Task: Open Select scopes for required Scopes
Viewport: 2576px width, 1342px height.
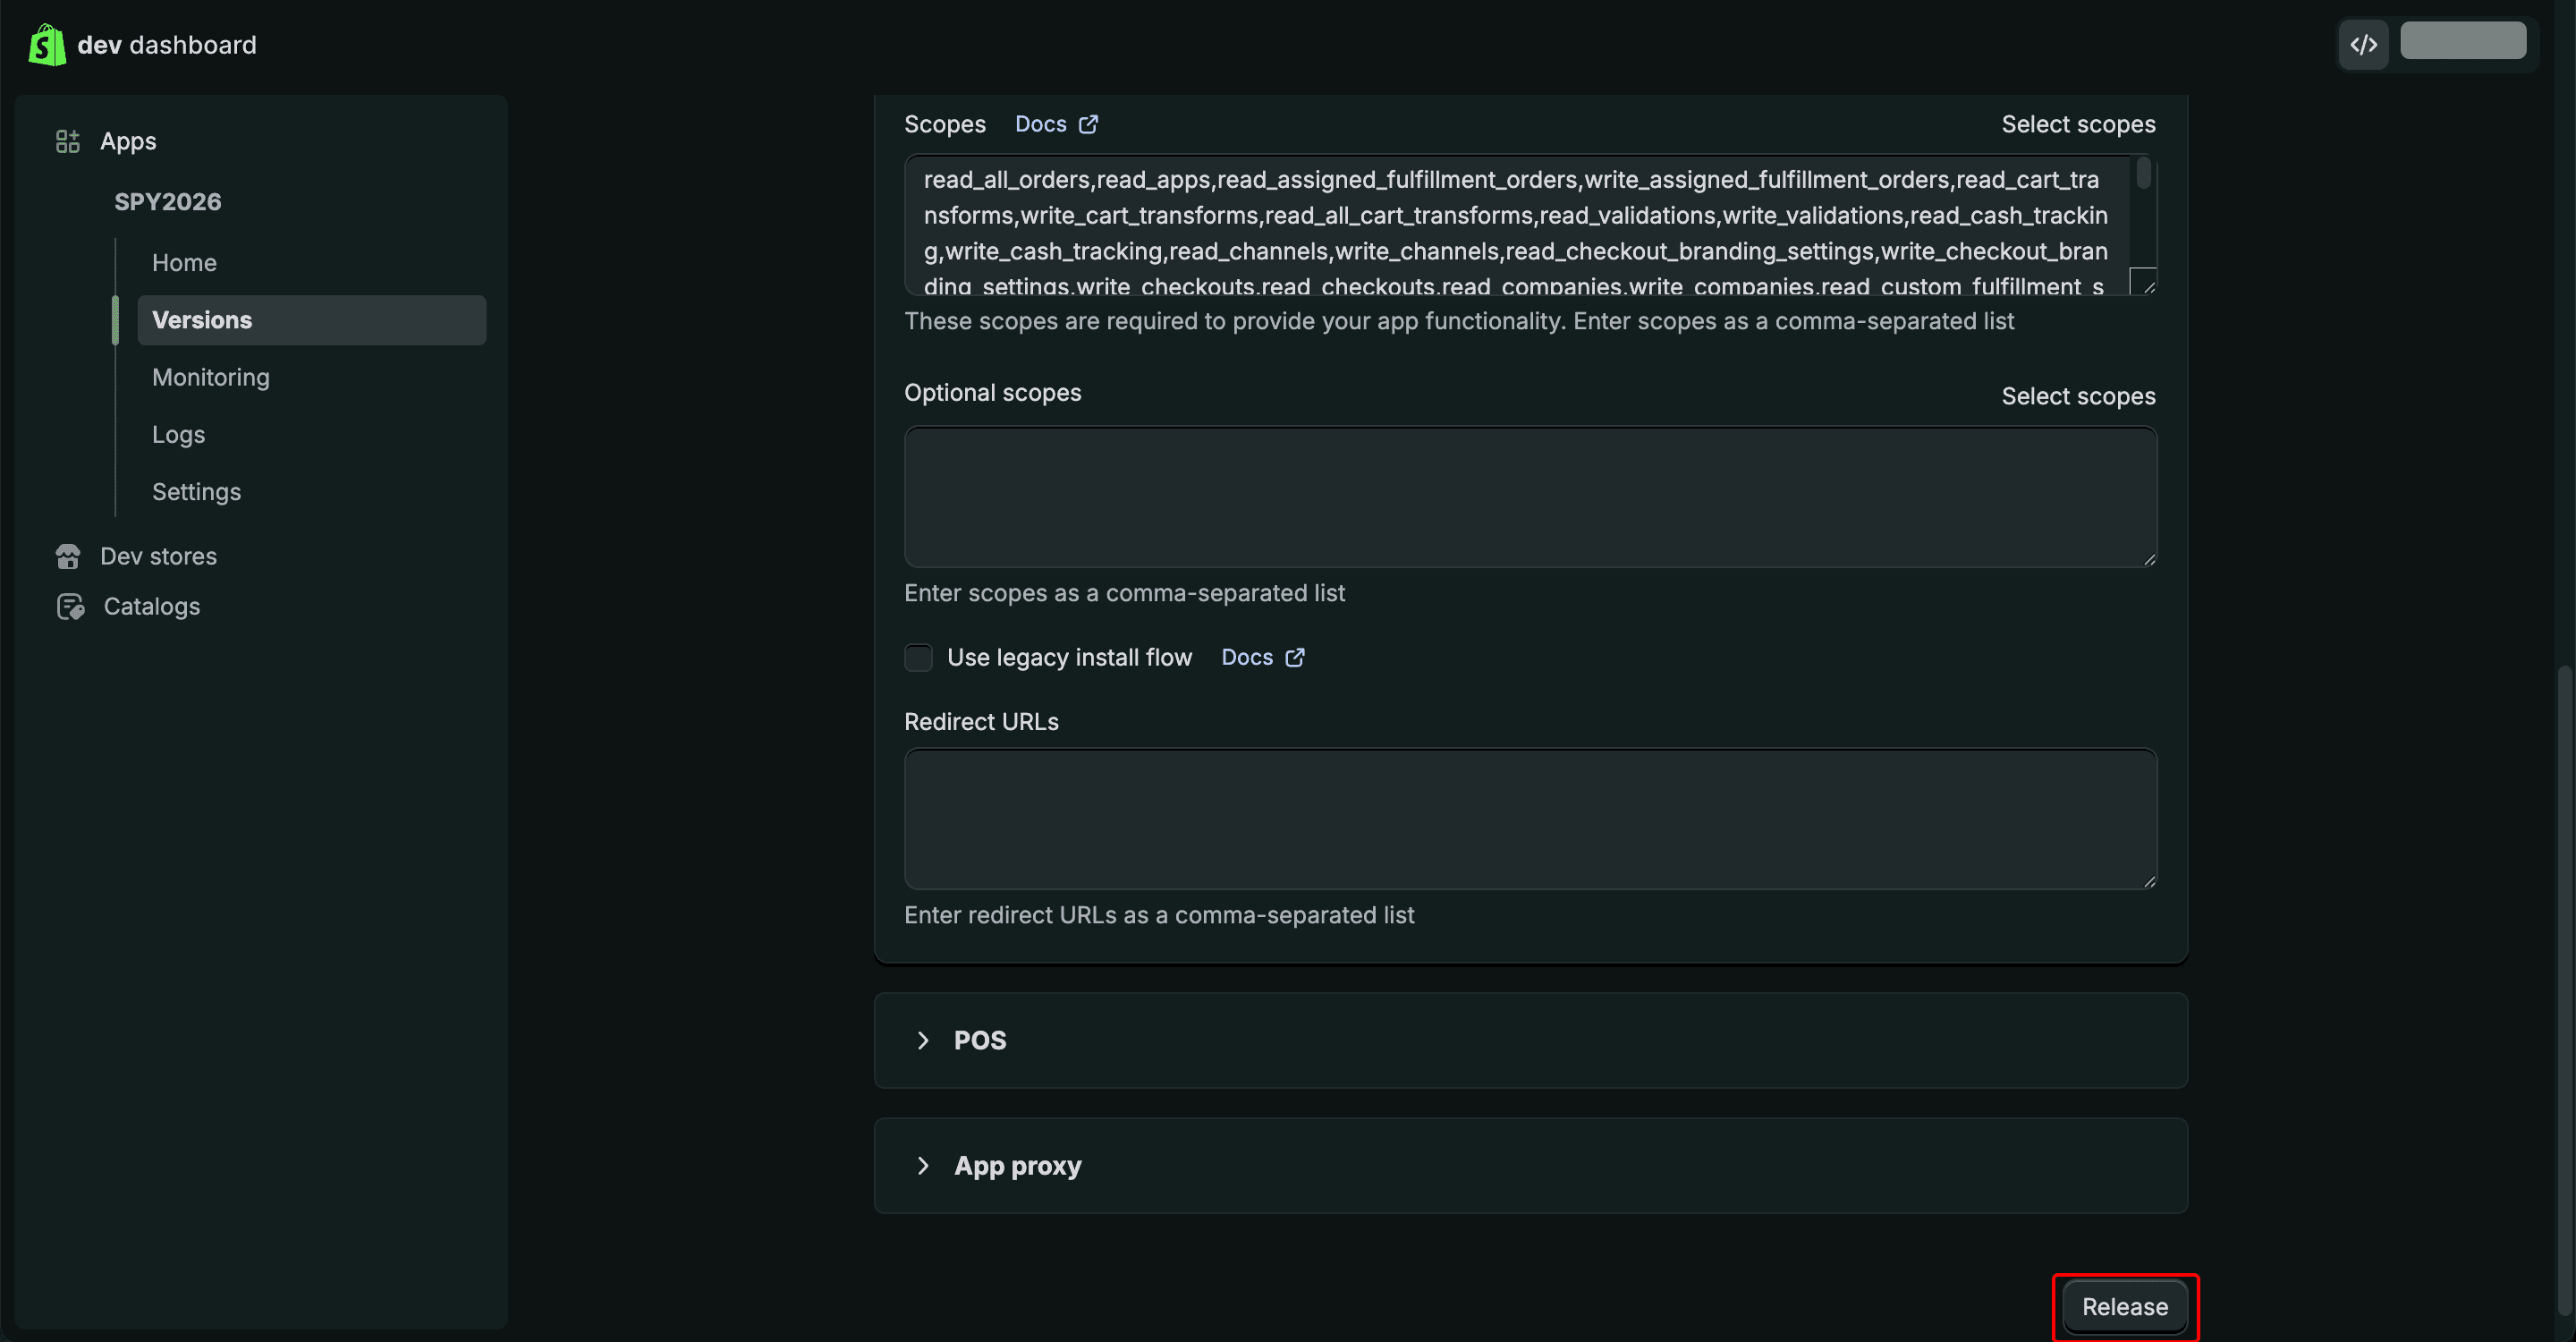Action: click(x=2078, y=124)
